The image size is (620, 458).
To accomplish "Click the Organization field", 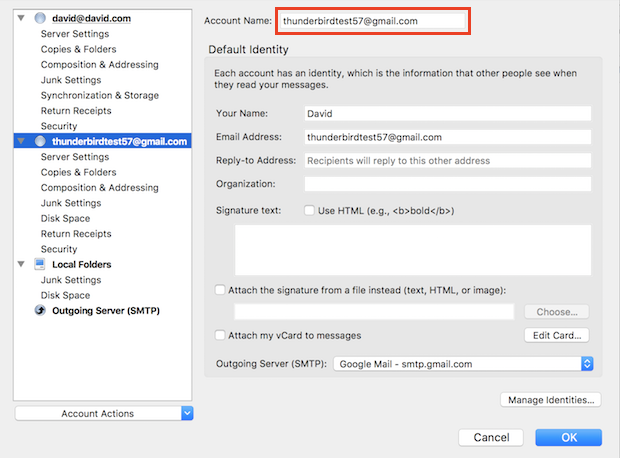I will (x=448, y=184).
